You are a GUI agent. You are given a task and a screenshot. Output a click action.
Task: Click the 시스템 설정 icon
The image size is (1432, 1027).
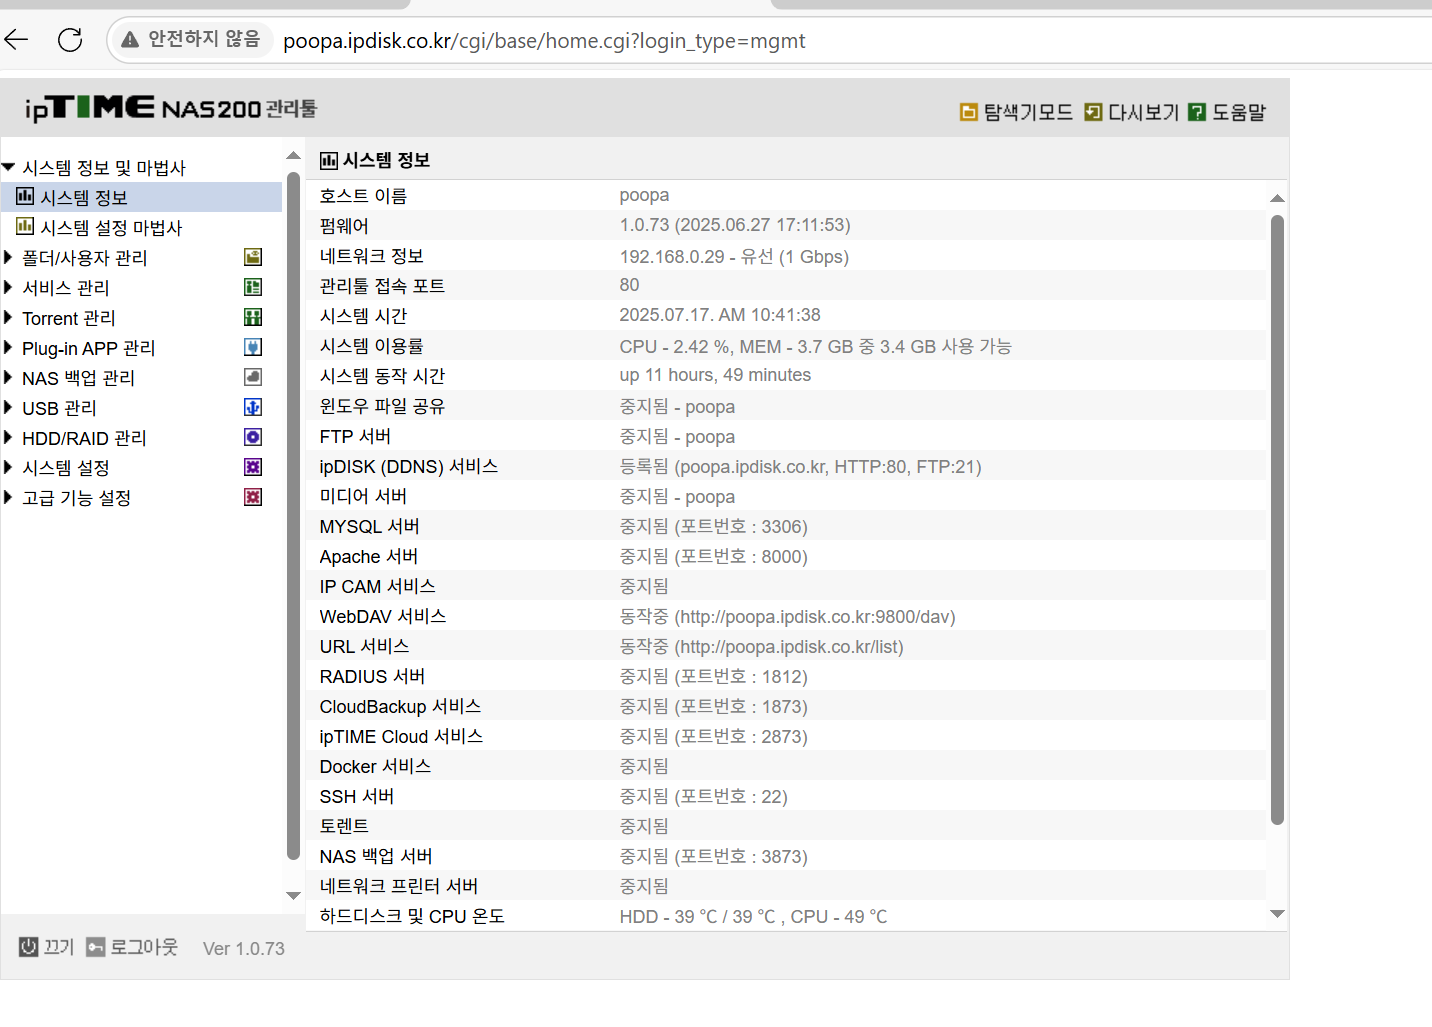[253, 468]
